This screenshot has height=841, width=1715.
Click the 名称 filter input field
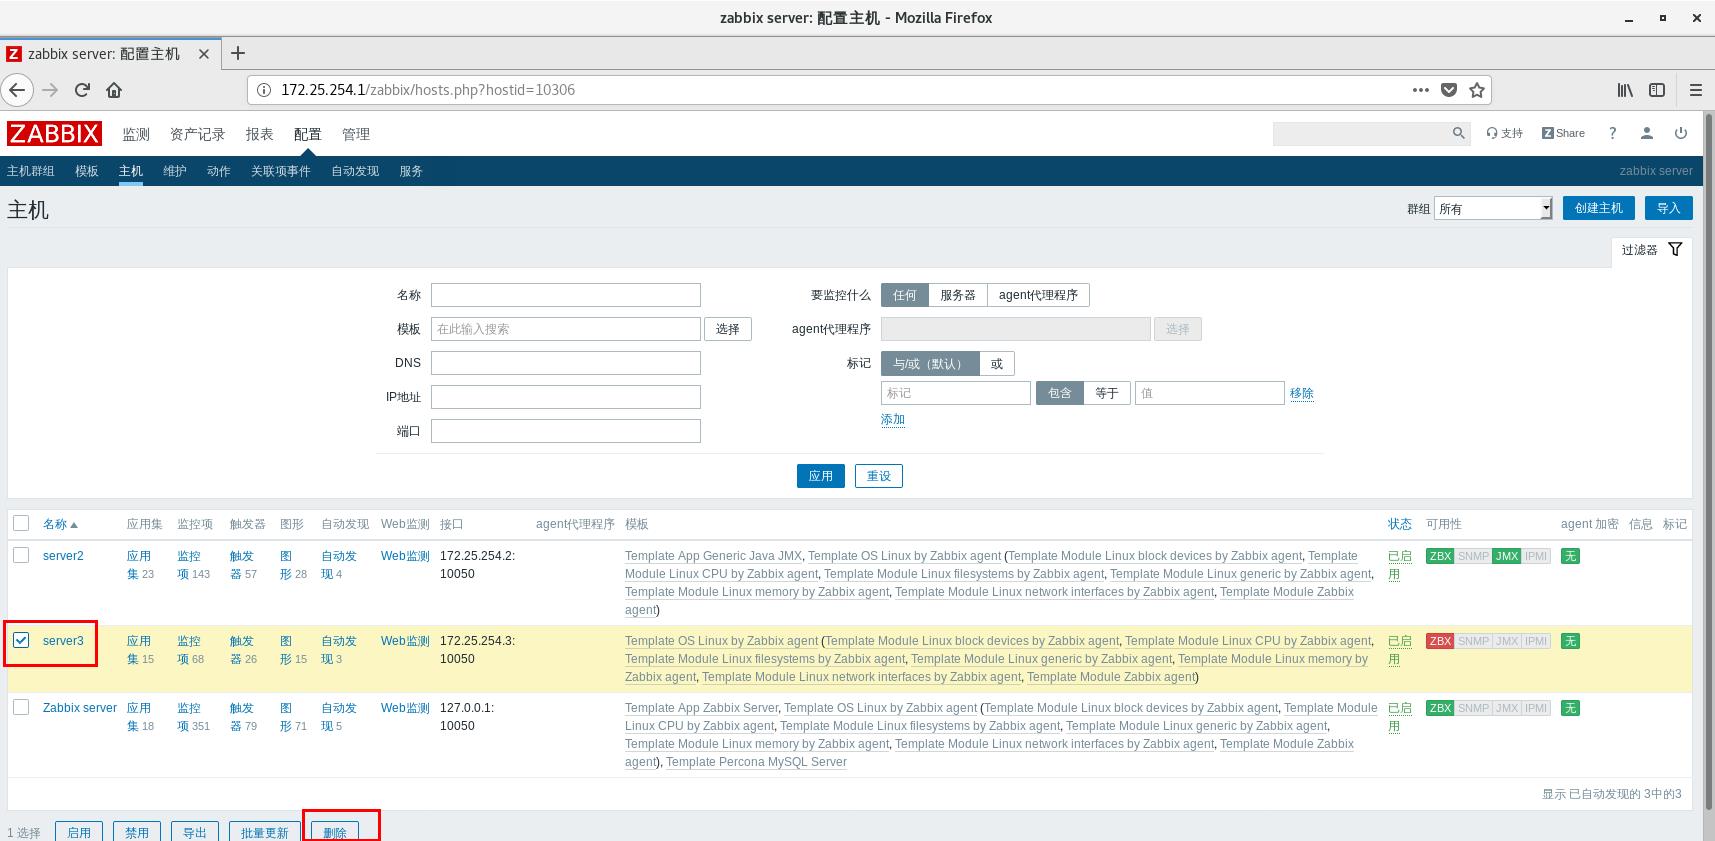(x=566, y=295)
